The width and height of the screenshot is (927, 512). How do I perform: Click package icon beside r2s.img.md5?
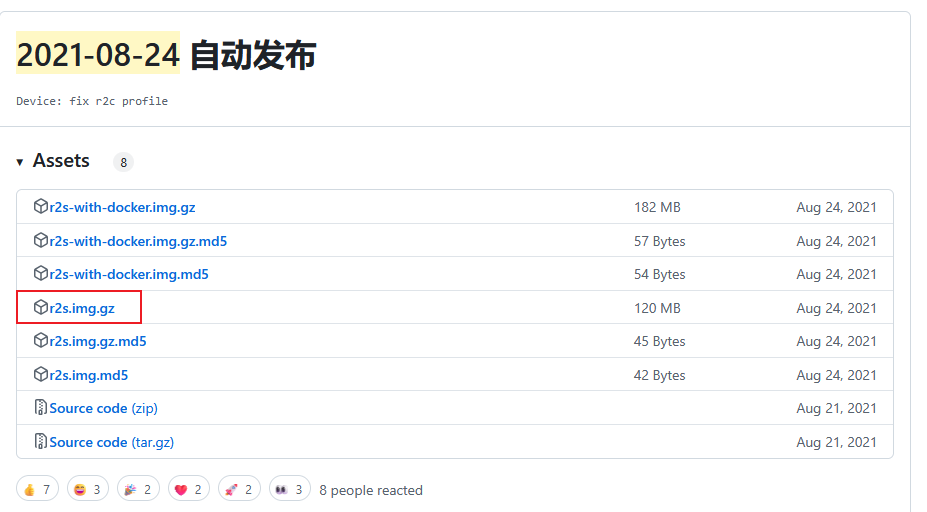pyautogui.click(x=41, y=375)
